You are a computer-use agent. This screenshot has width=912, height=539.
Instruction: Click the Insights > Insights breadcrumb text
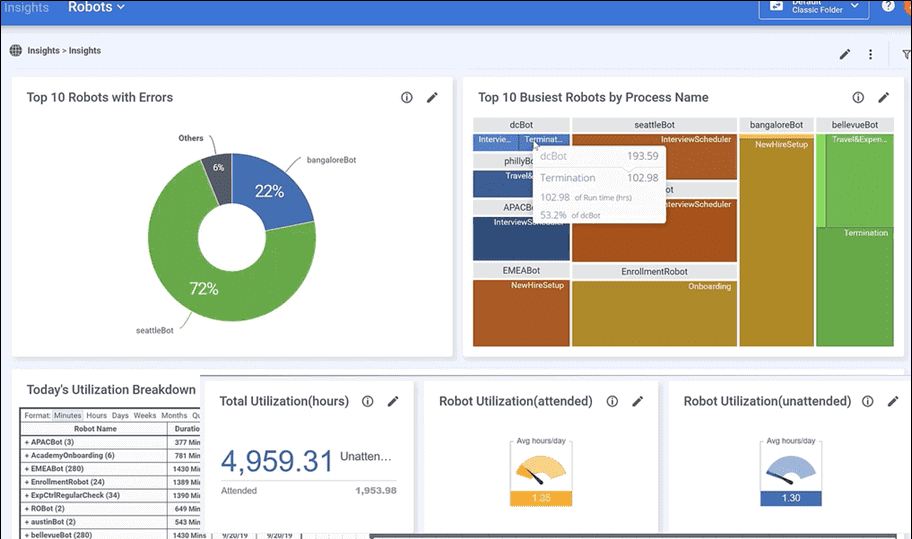click(64, 51)
